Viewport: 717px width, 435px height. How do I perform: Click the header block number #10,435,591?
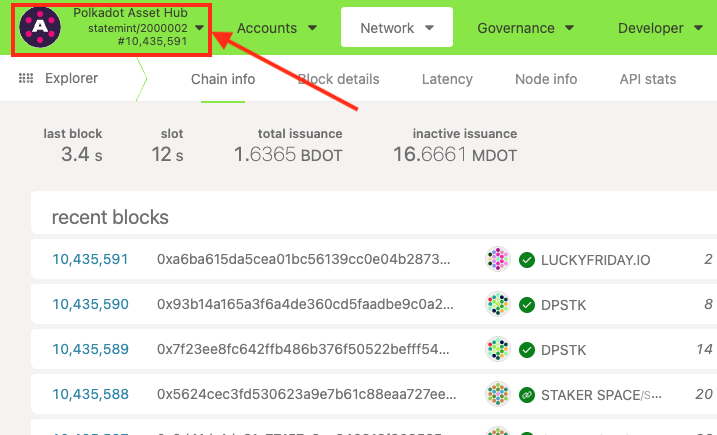[x=152, y=41]
